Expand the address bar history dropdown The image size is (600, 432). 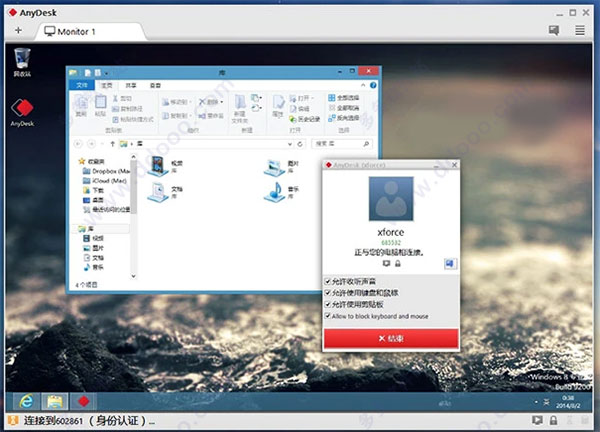point(290,144)
